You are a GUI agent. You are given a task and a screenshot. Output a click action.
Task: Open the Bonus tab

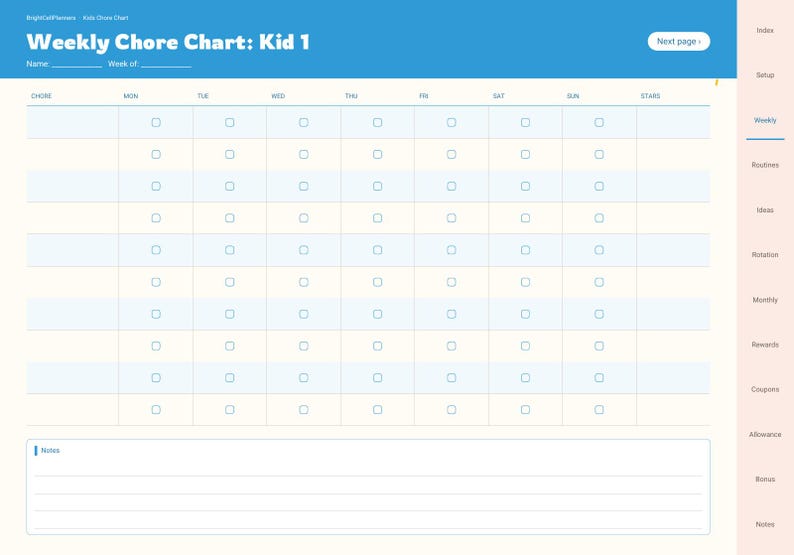(765, 479)
